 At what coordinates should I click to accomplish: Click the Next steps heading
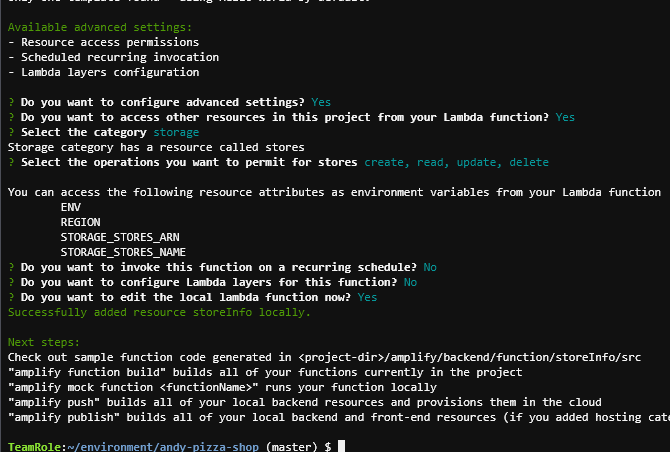coord(40,342)
